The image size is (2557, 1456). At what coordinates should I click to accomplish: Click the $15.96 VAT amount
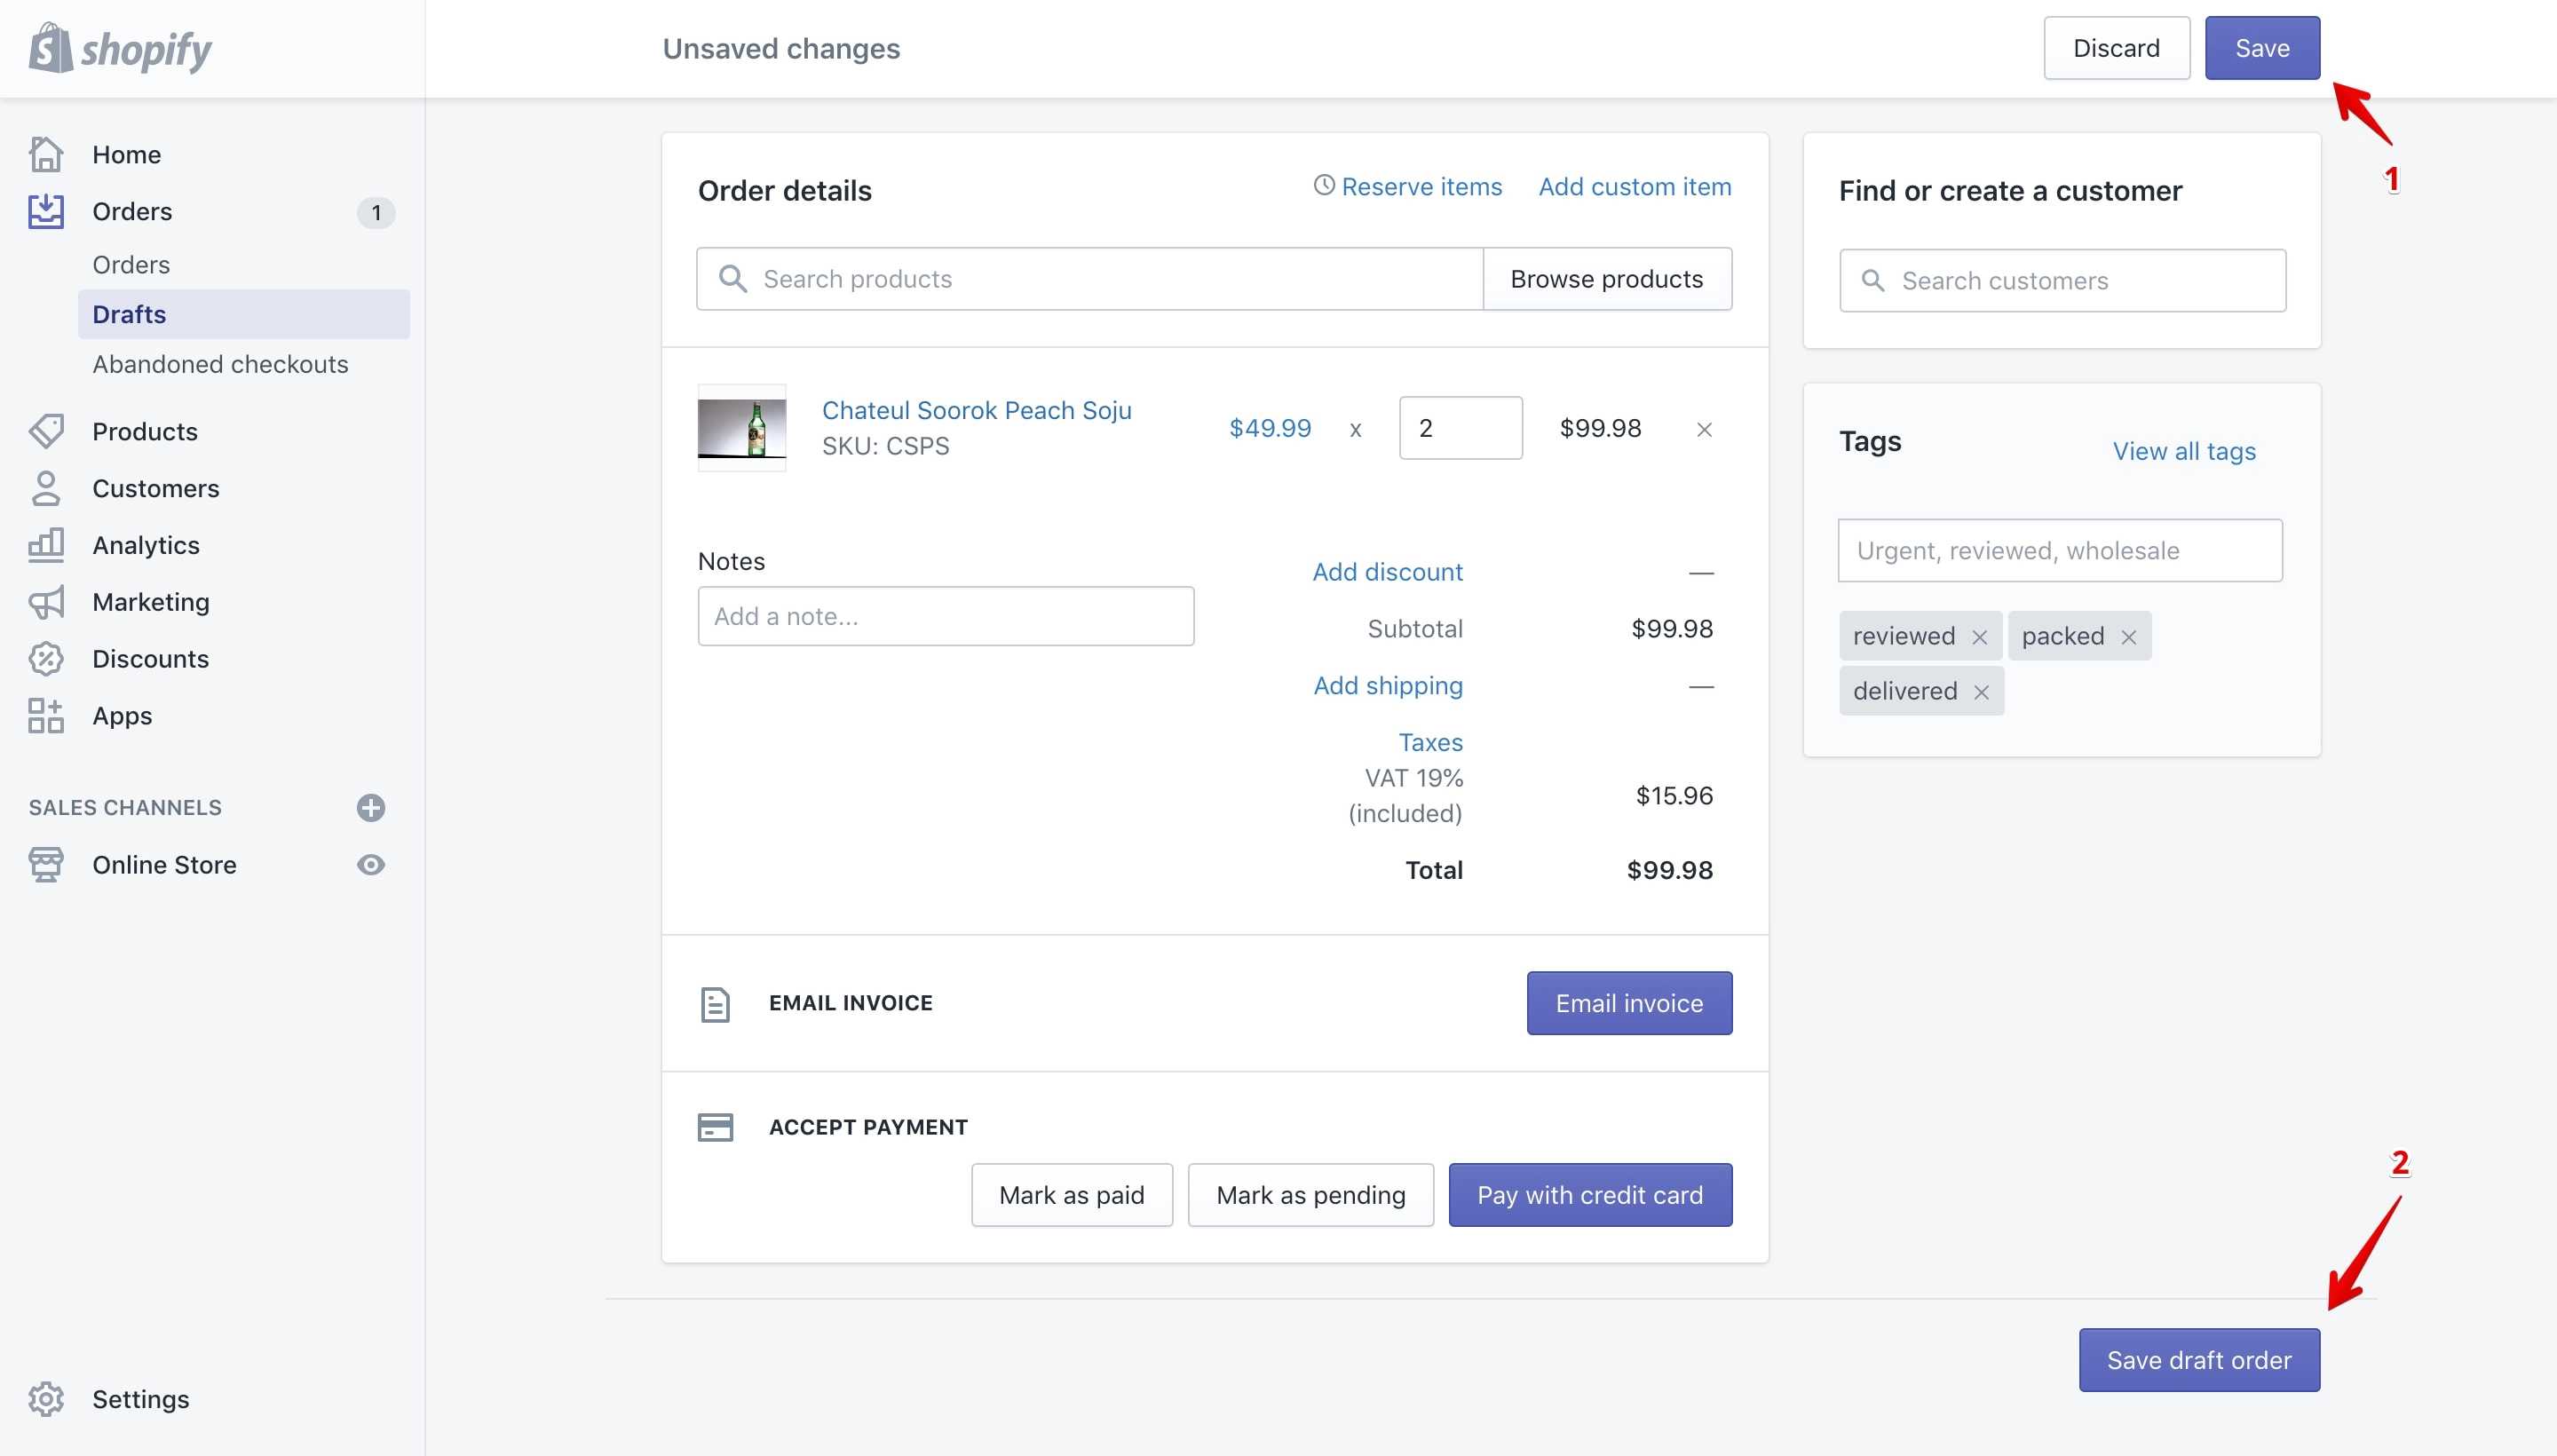1674,796
